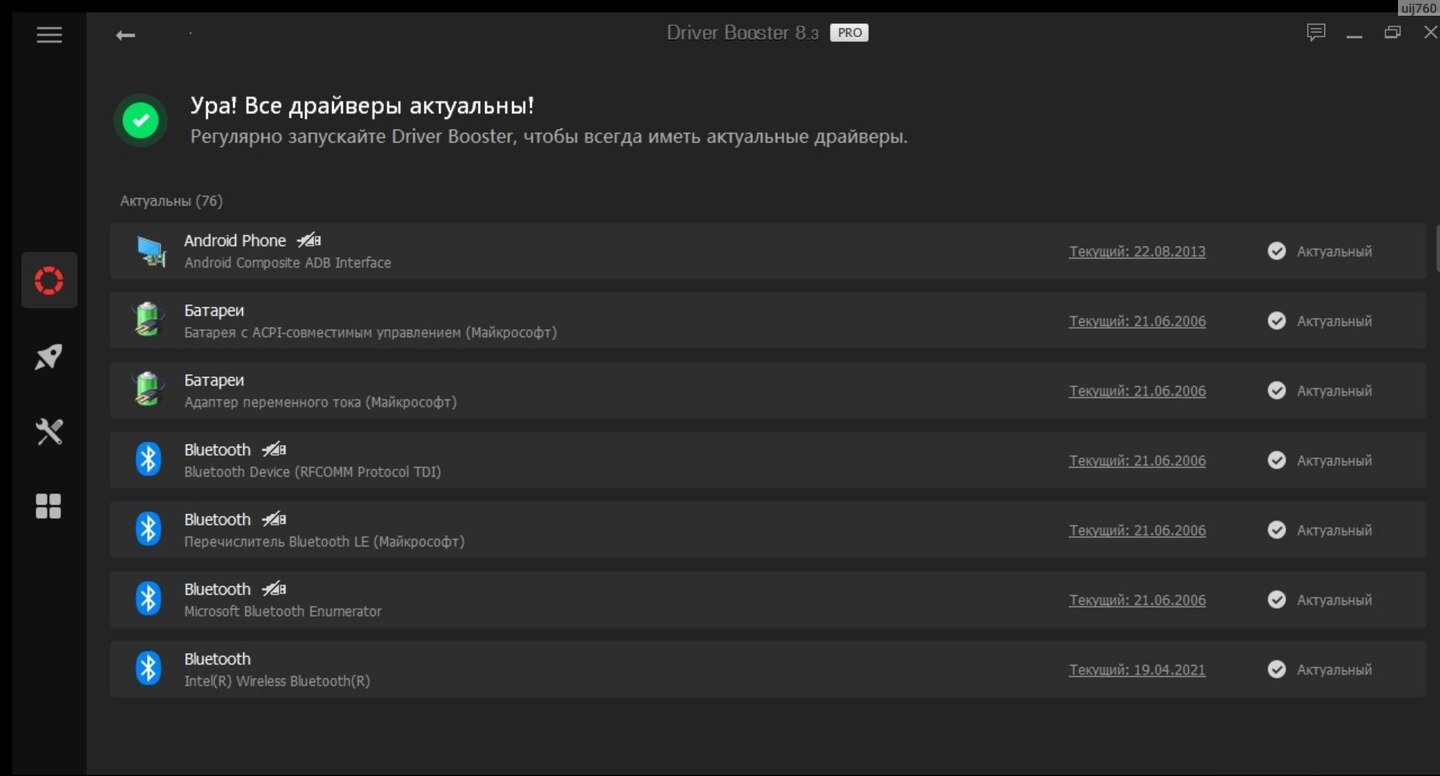The image size is (1440, 776).
Task: Click the Актуальны (76) section header
Action: pyautogui.click(x=171, y=201)
